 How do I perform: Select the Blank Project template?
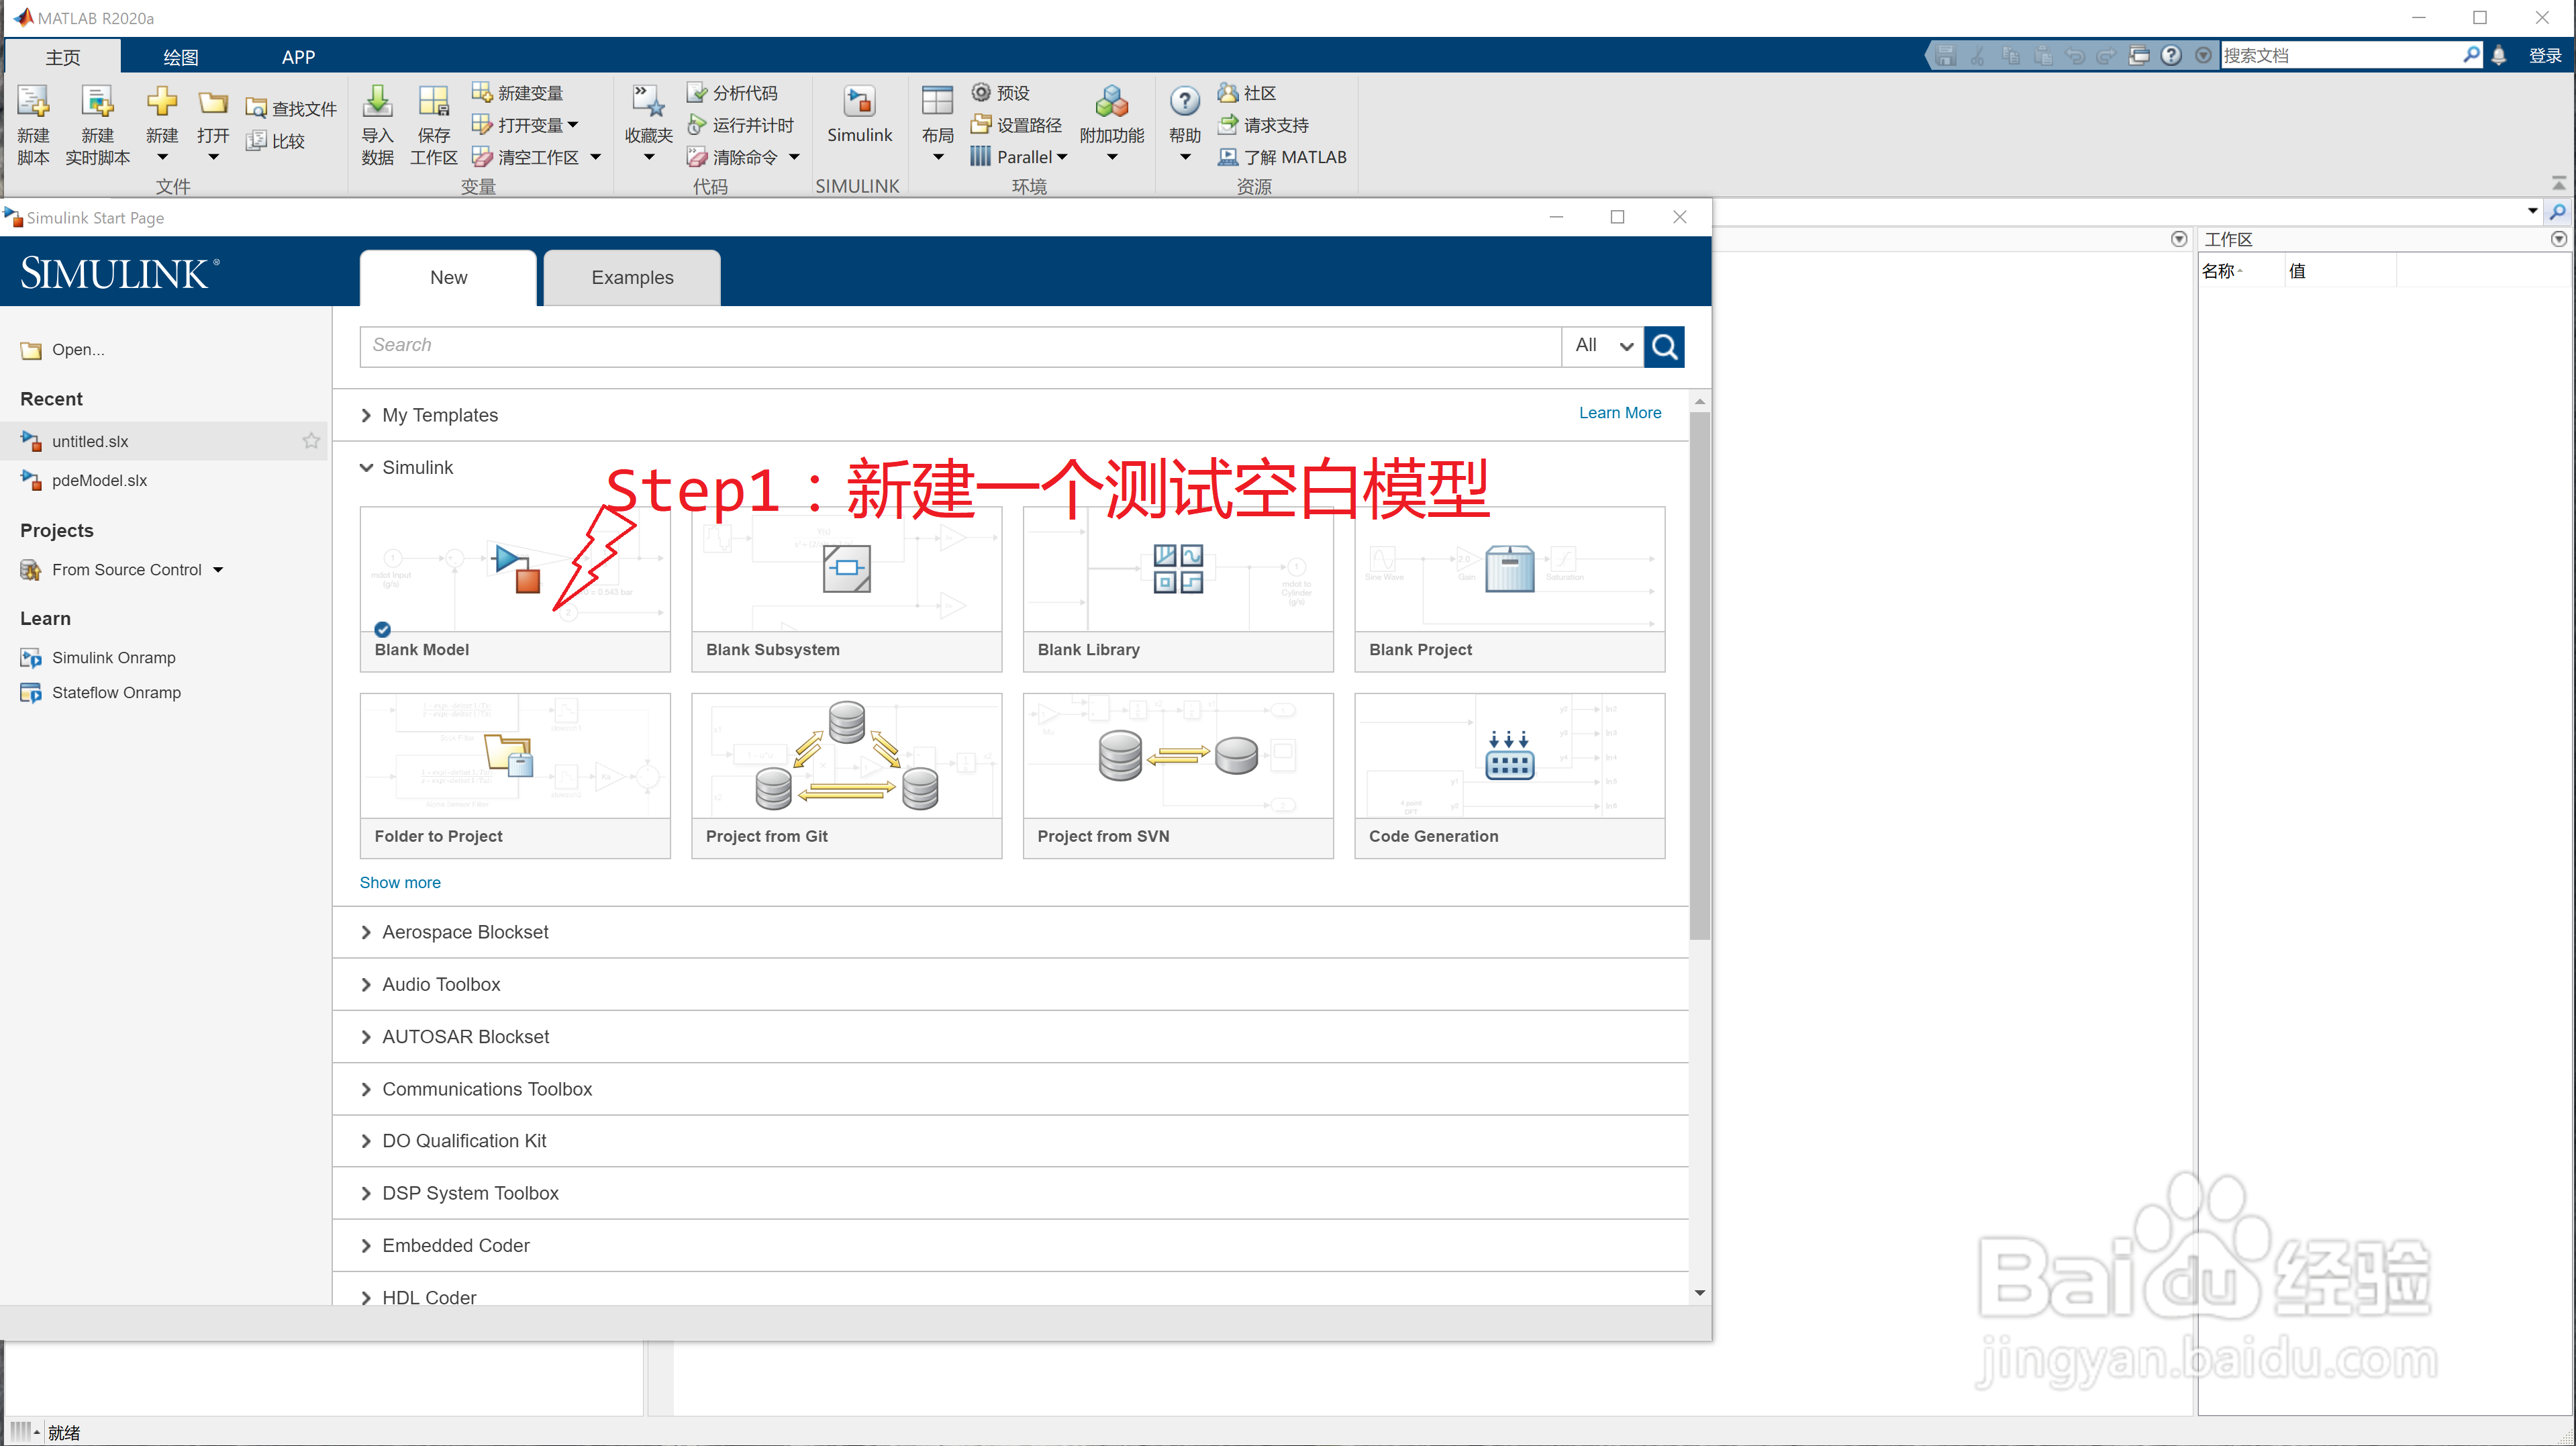[x=1509, y=589]
